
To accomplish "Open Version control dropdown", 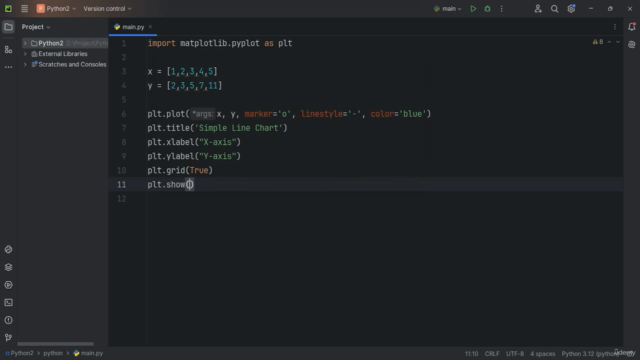I will pos(107,9).
